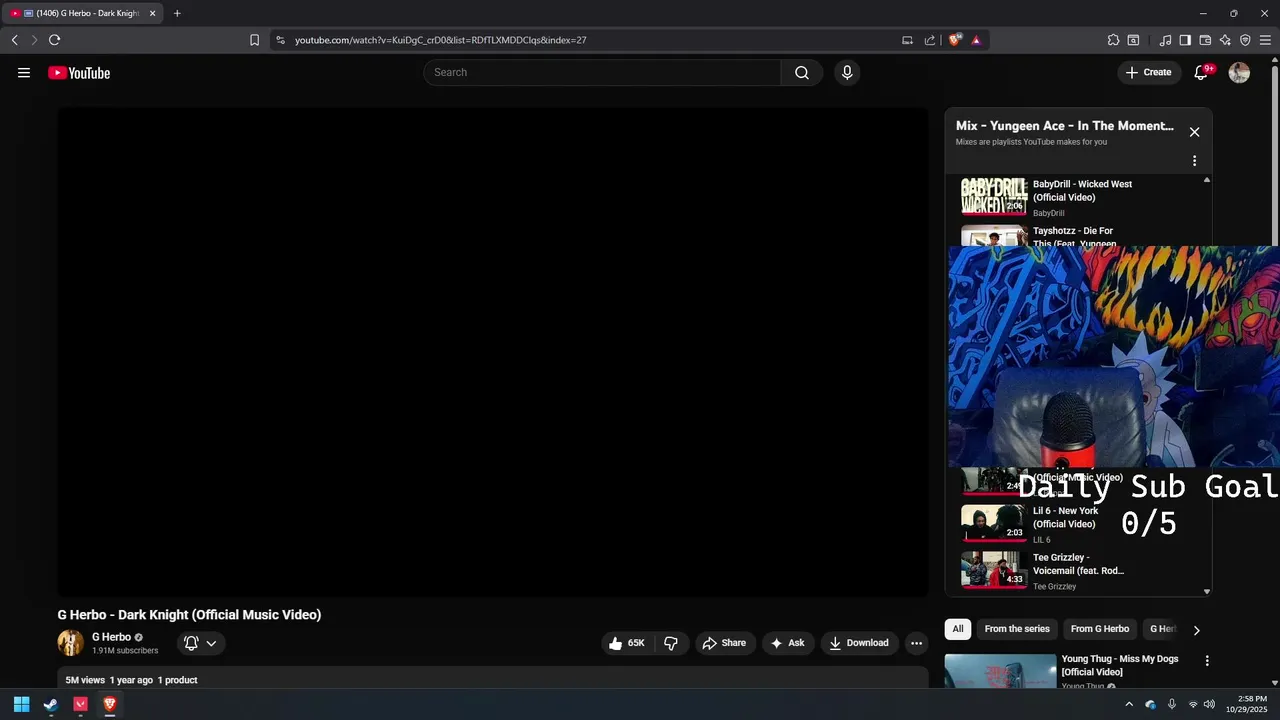Select From G Herbo chip
This screenshot has width=1280, height=720.
pos(1099,629)
